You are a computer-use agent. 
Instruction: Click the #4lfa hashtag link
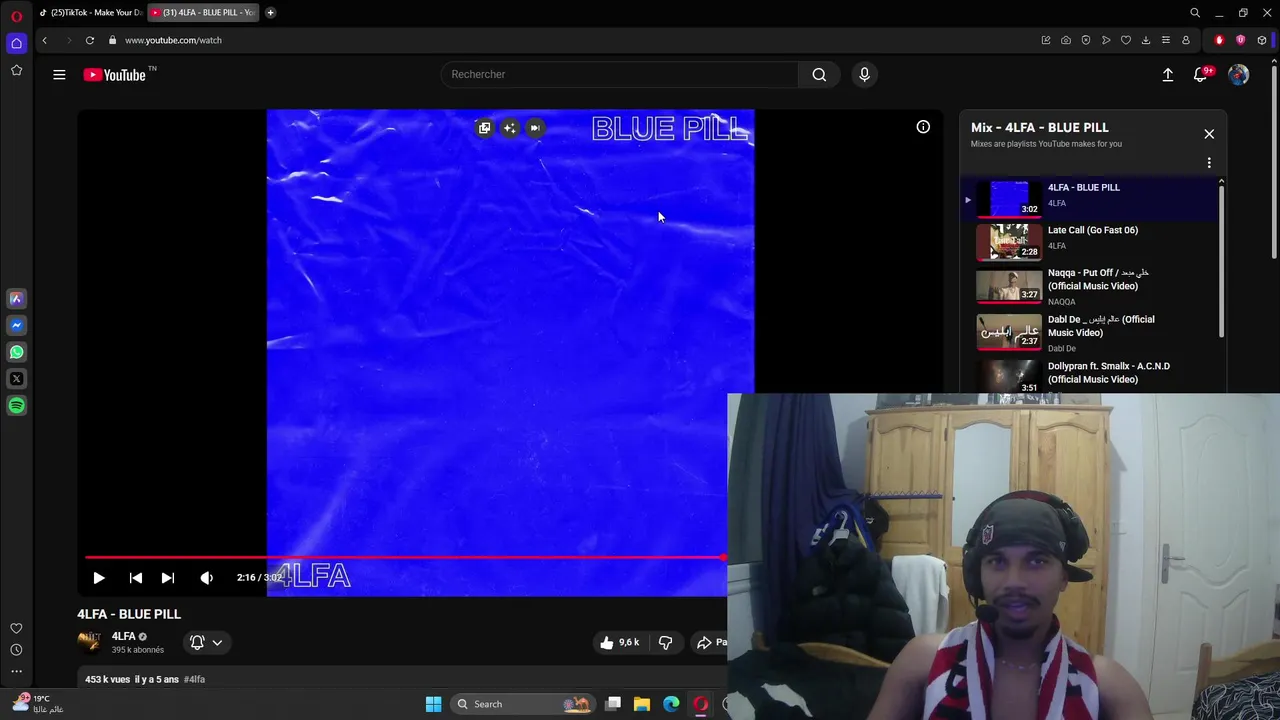[x=194, y=679]
